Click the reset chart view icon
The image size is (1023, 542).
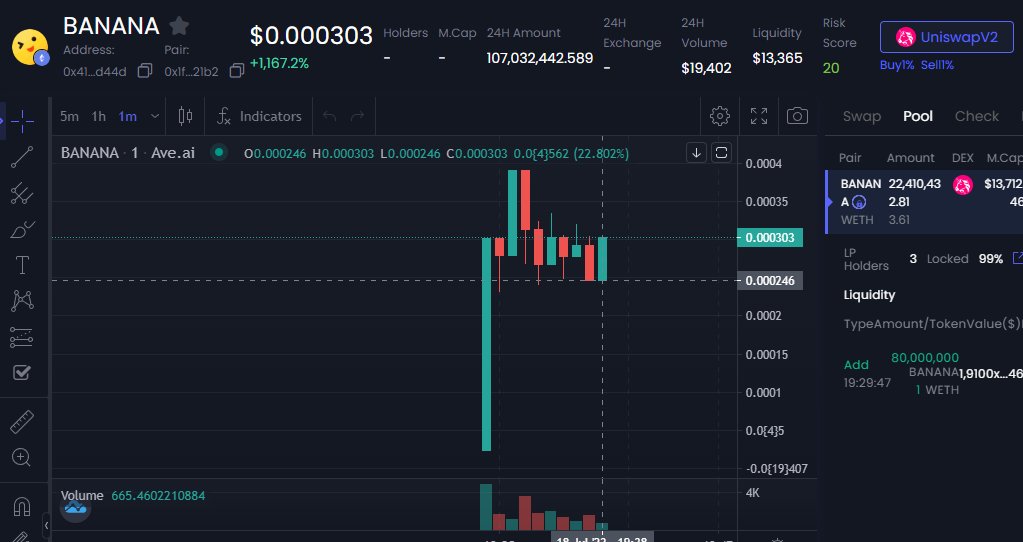click(x=721, y=153)
